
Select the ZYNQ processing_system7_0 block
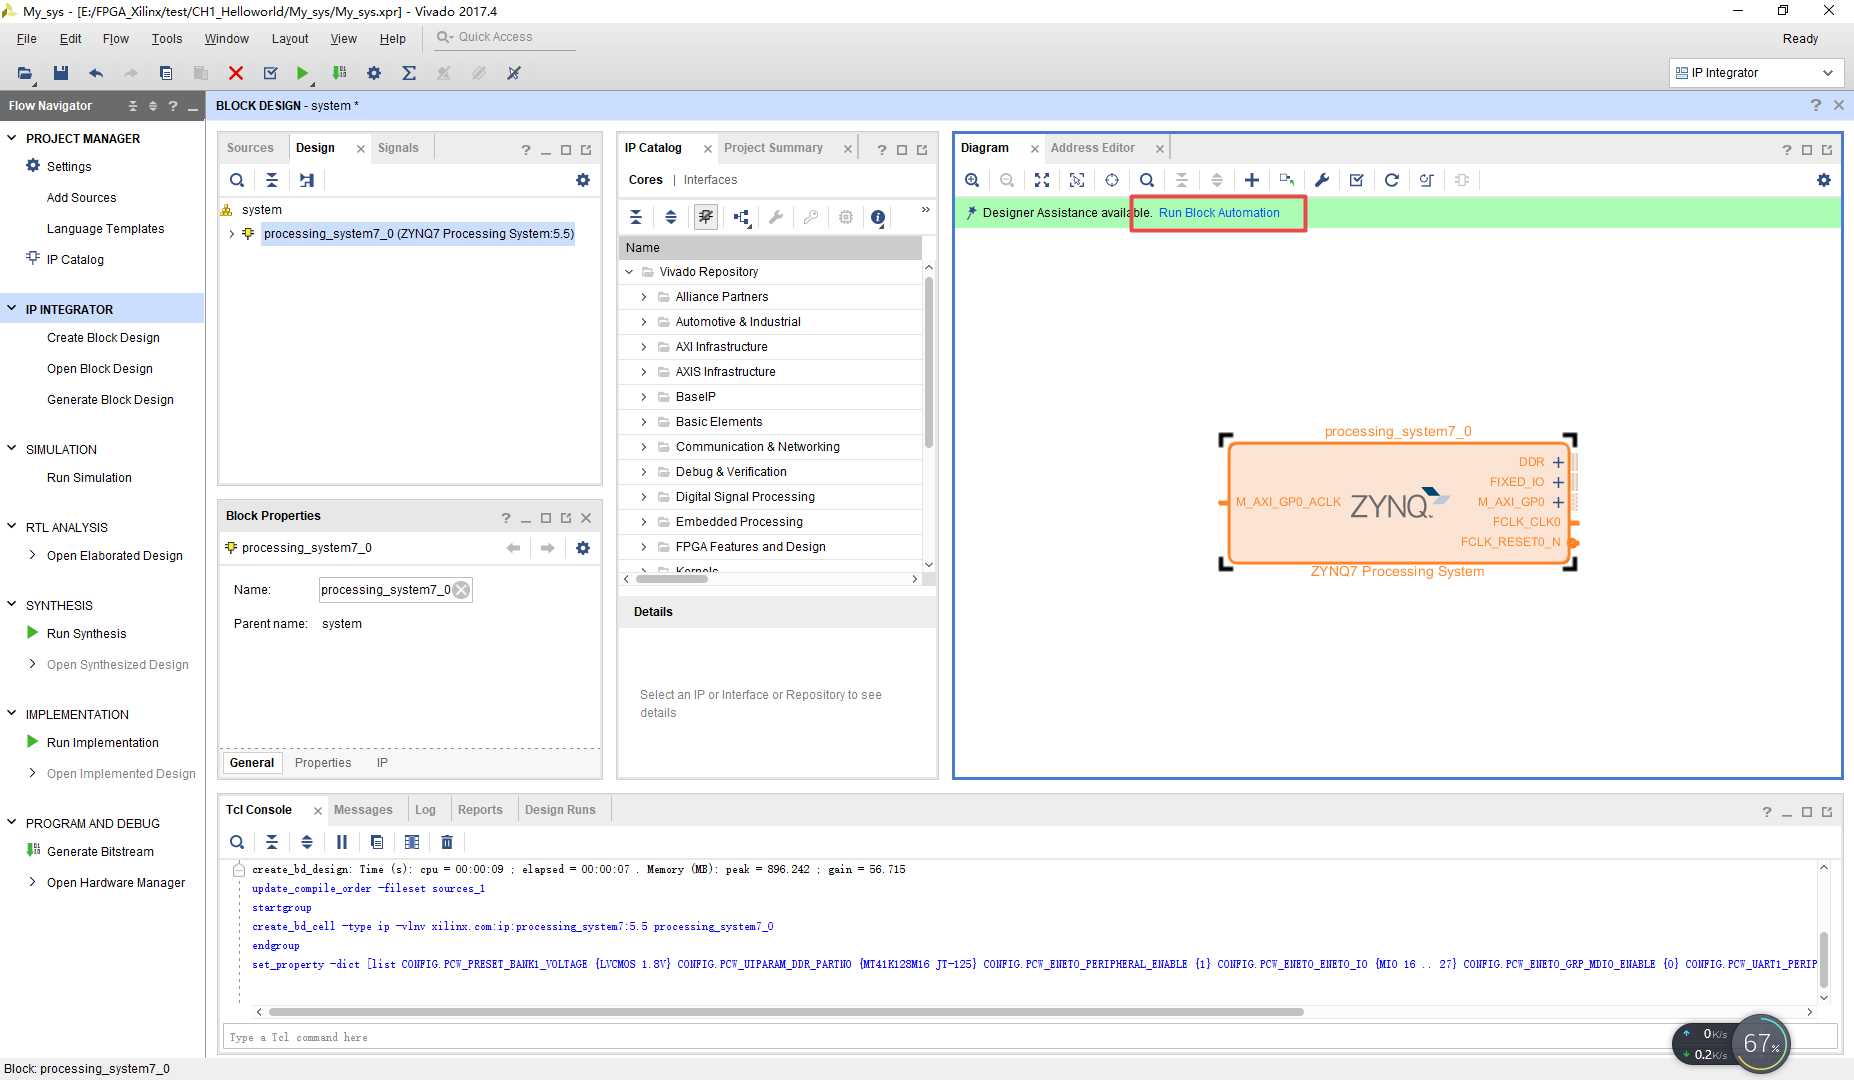1398,503
